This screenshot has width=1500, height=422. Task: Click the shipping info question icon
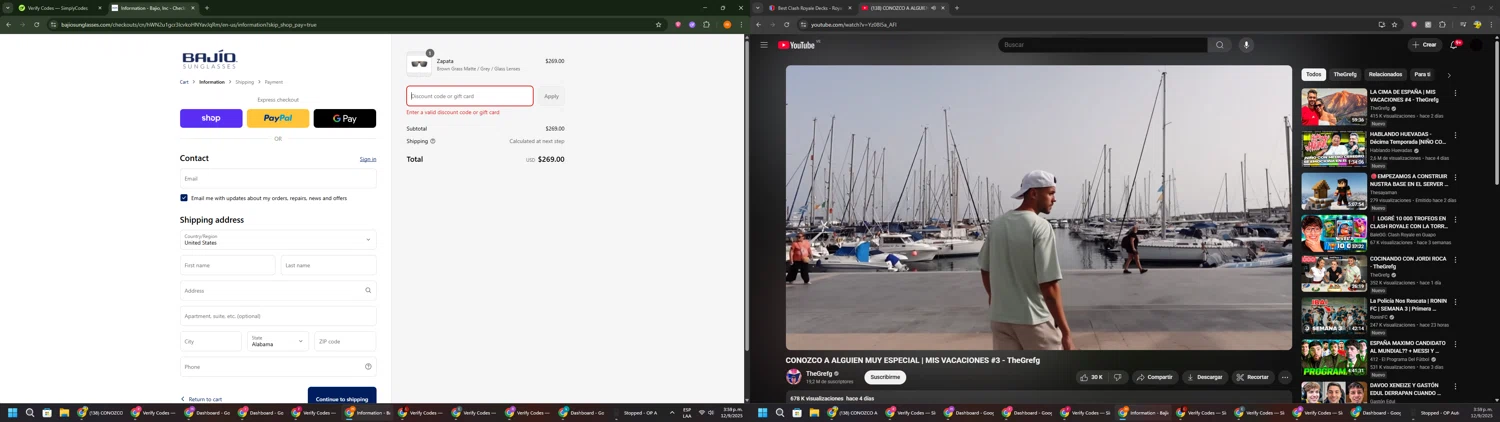(x=433, y=141)
